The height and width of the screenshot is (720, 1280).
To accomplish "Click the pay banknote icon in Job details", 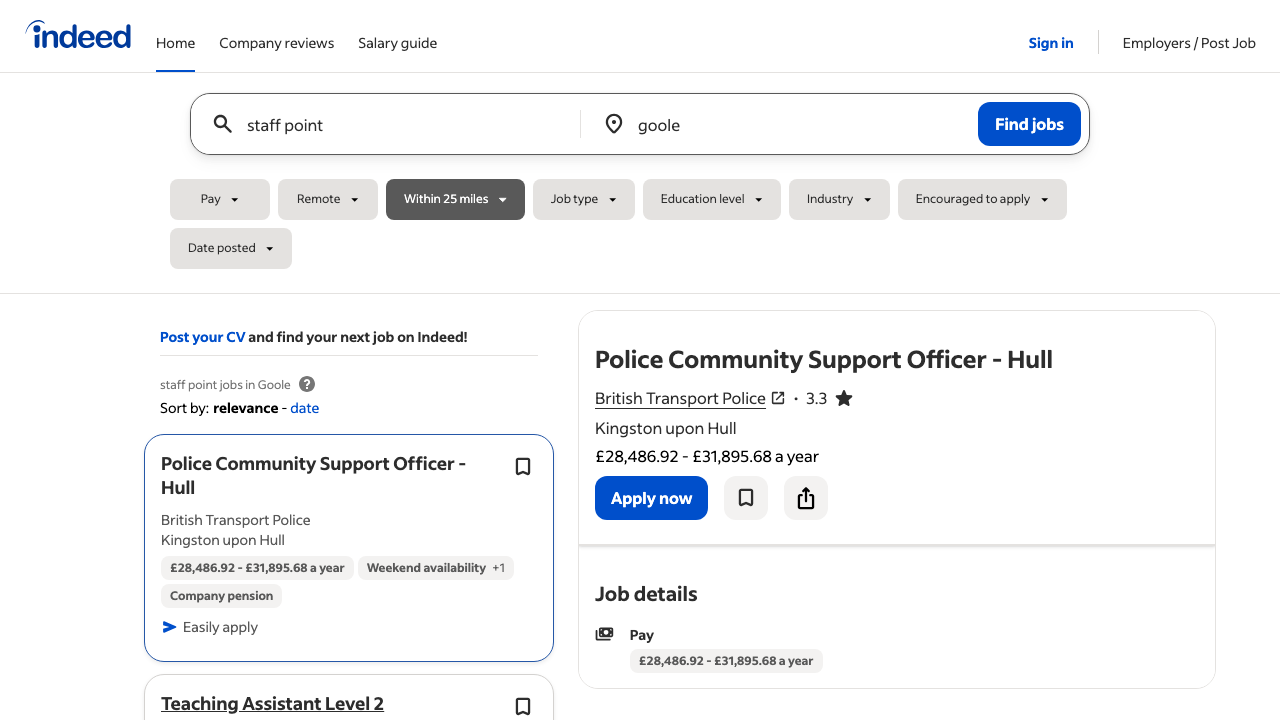I will (x=604, y=634).
